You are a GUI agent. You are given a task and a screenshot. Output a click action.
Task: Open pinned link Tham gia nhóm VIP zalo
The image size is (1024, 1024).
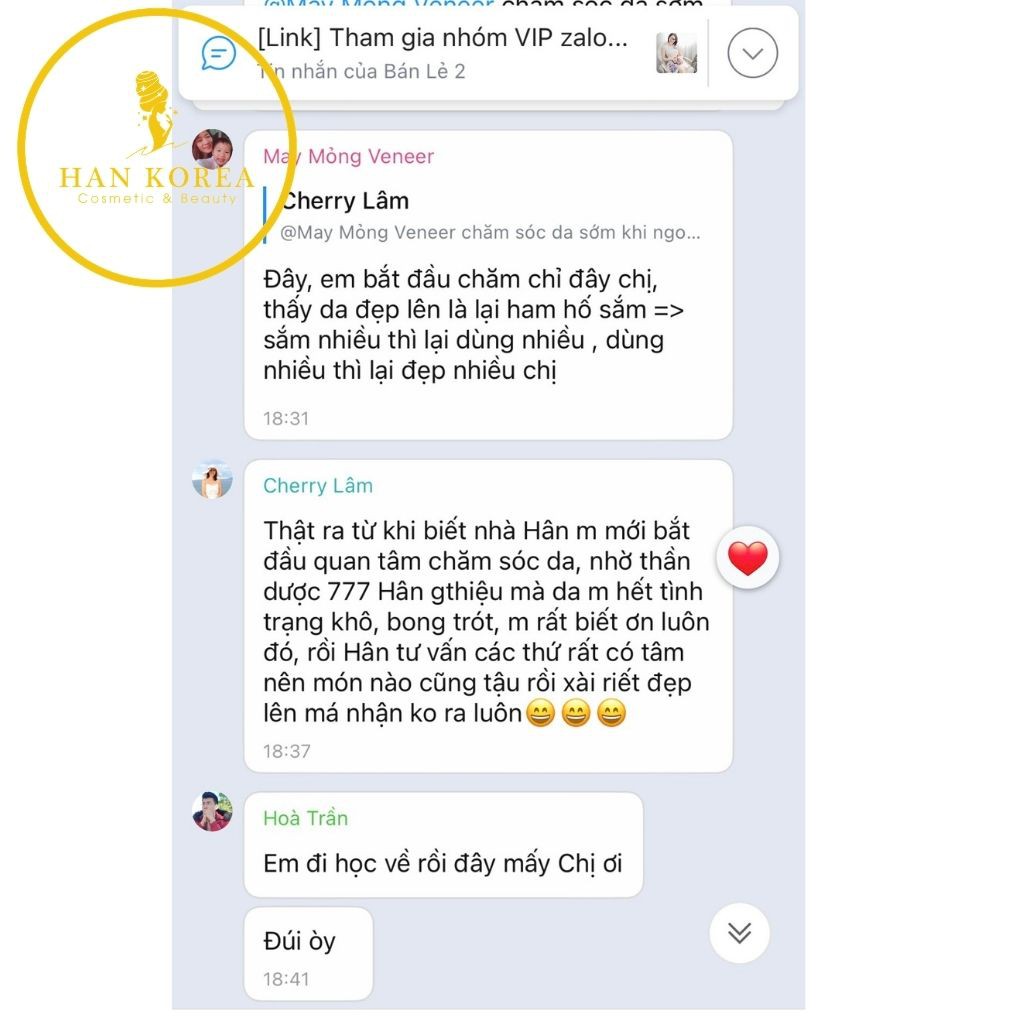[442, 38]
